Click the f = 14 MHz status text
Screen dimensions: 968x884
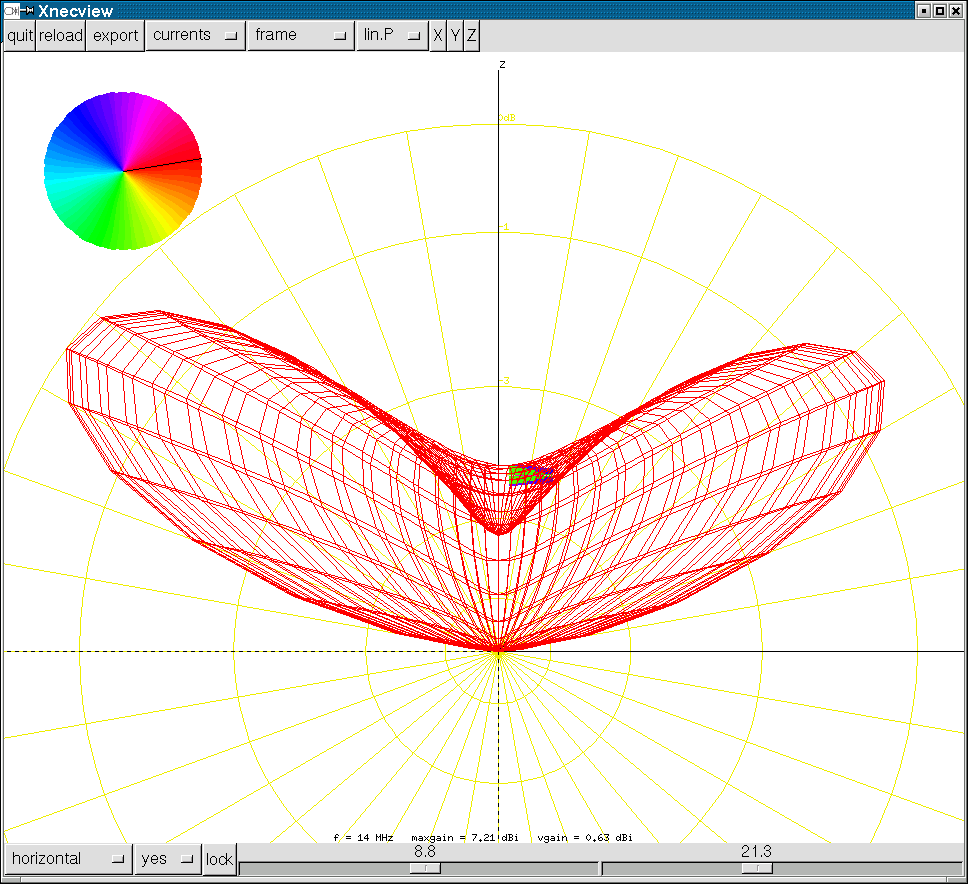pyautogui.click(x=363, y=838)
